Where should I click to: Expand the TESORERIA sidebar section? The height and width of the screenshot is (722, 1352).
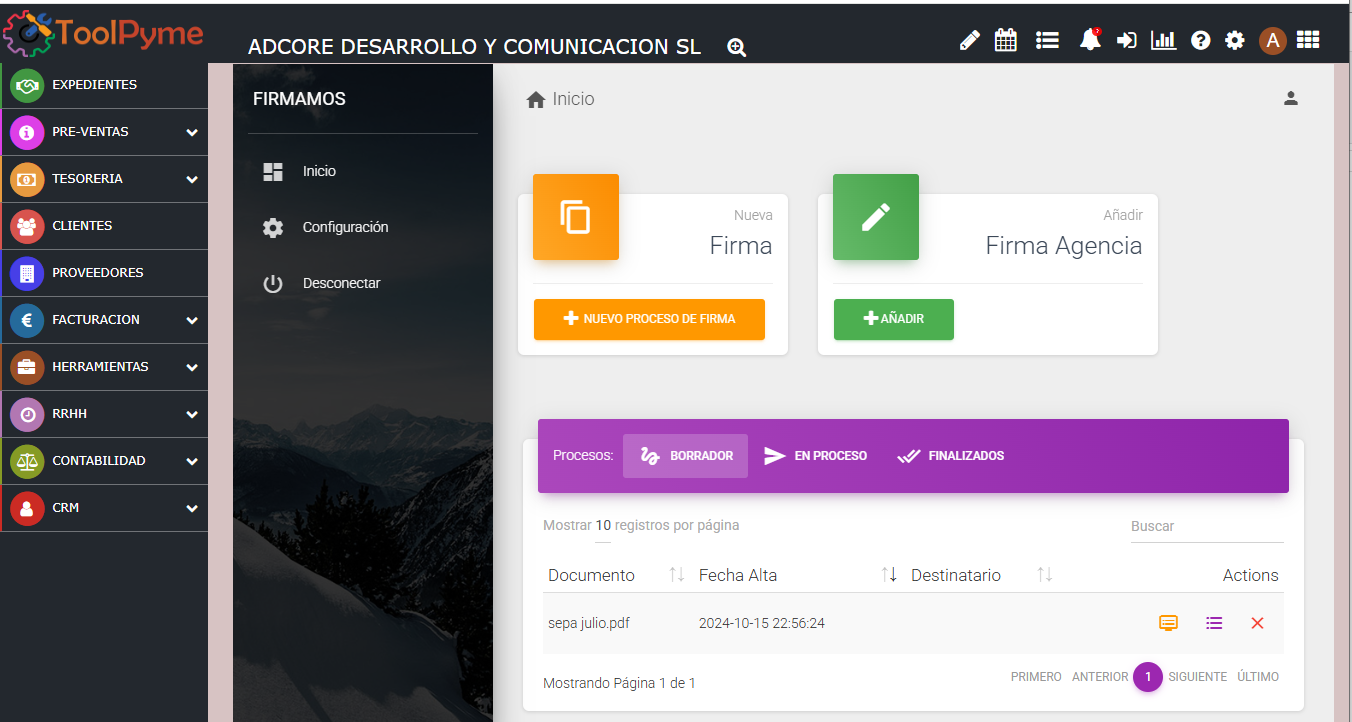point(192,179)
